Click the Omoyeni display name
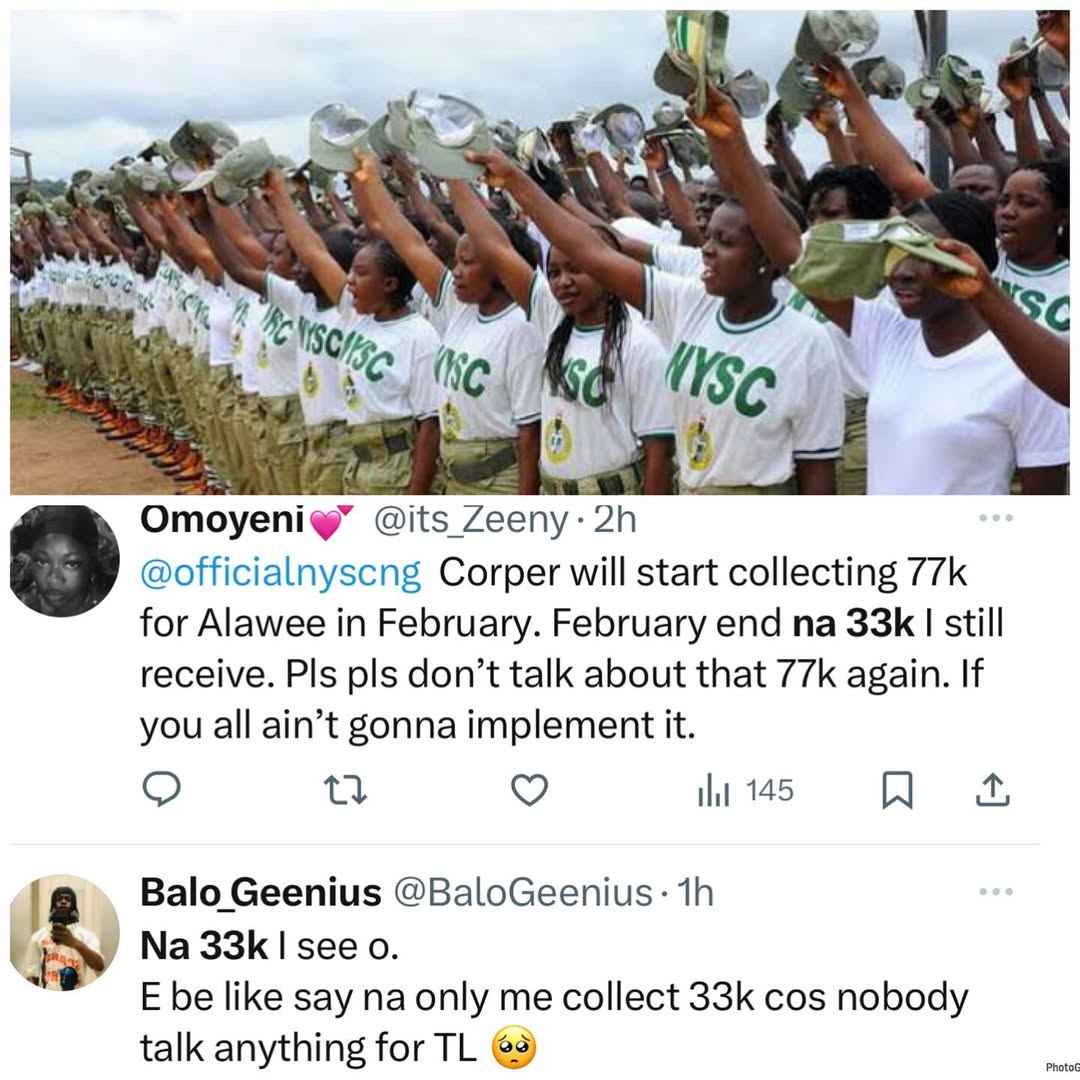This screenshot has height=1080, width=1080. (x=223, y=521)
